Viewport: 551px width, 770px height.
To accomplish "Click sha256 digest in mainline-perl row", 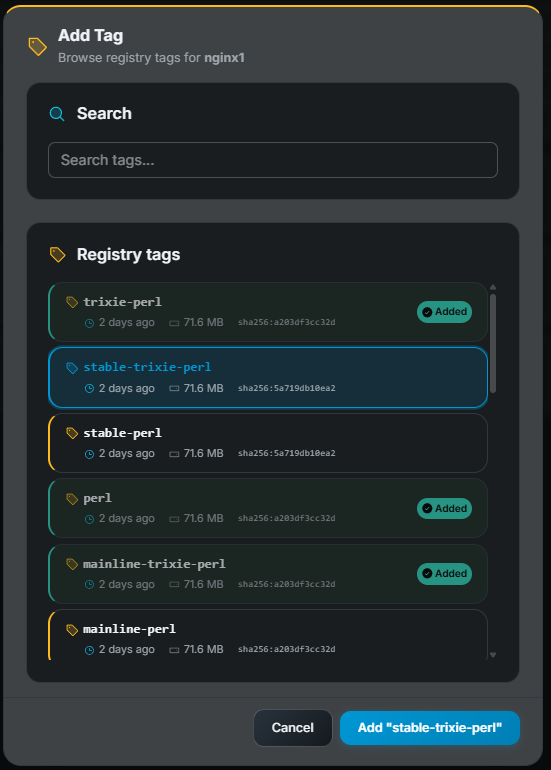I will coord(287,649).
